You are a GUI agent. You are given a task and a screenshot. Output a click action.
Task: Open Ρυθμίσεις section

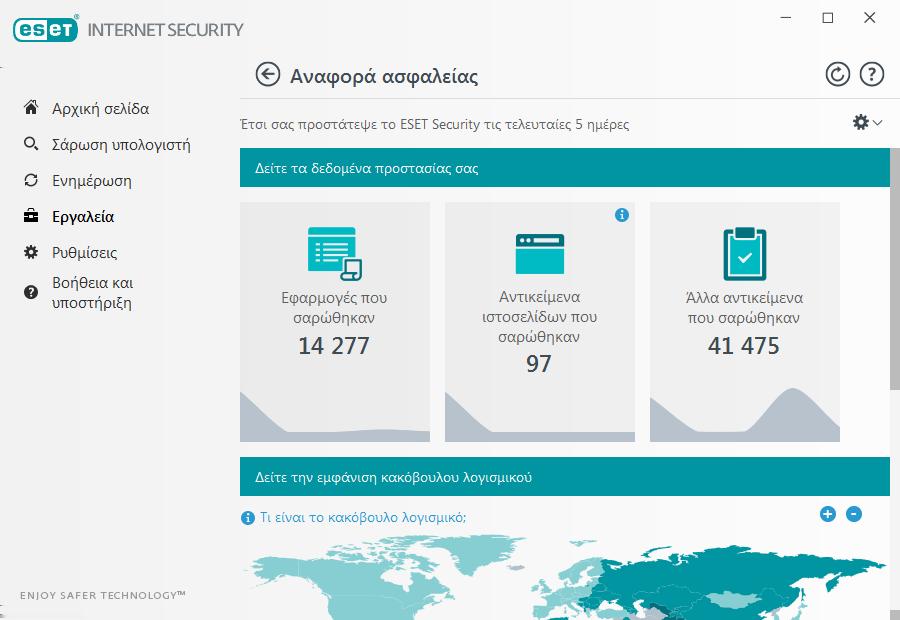(84, 253)
